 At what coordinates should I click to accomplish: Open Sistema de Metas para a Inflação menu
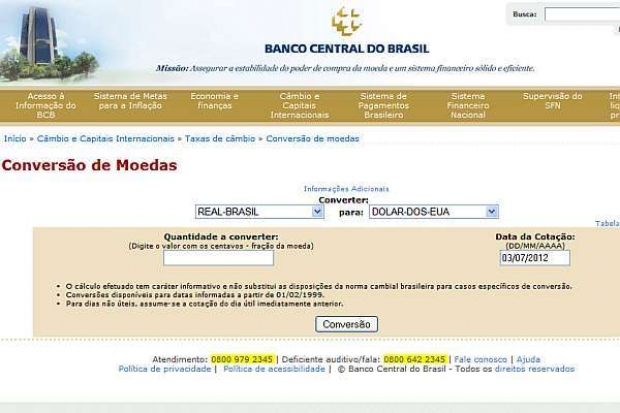tap(131, 101)
